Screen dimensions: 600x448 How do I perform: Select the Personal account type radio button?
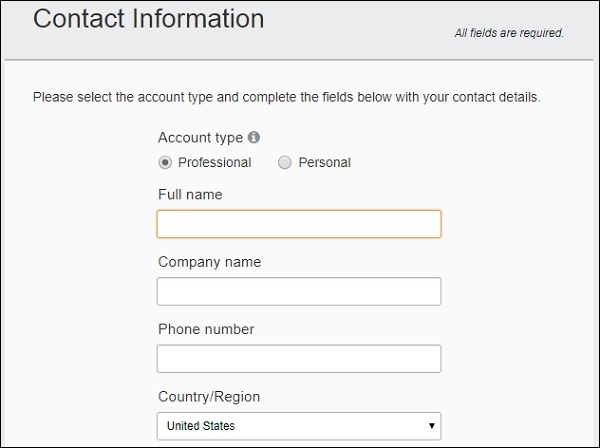[x=285, y=162]
